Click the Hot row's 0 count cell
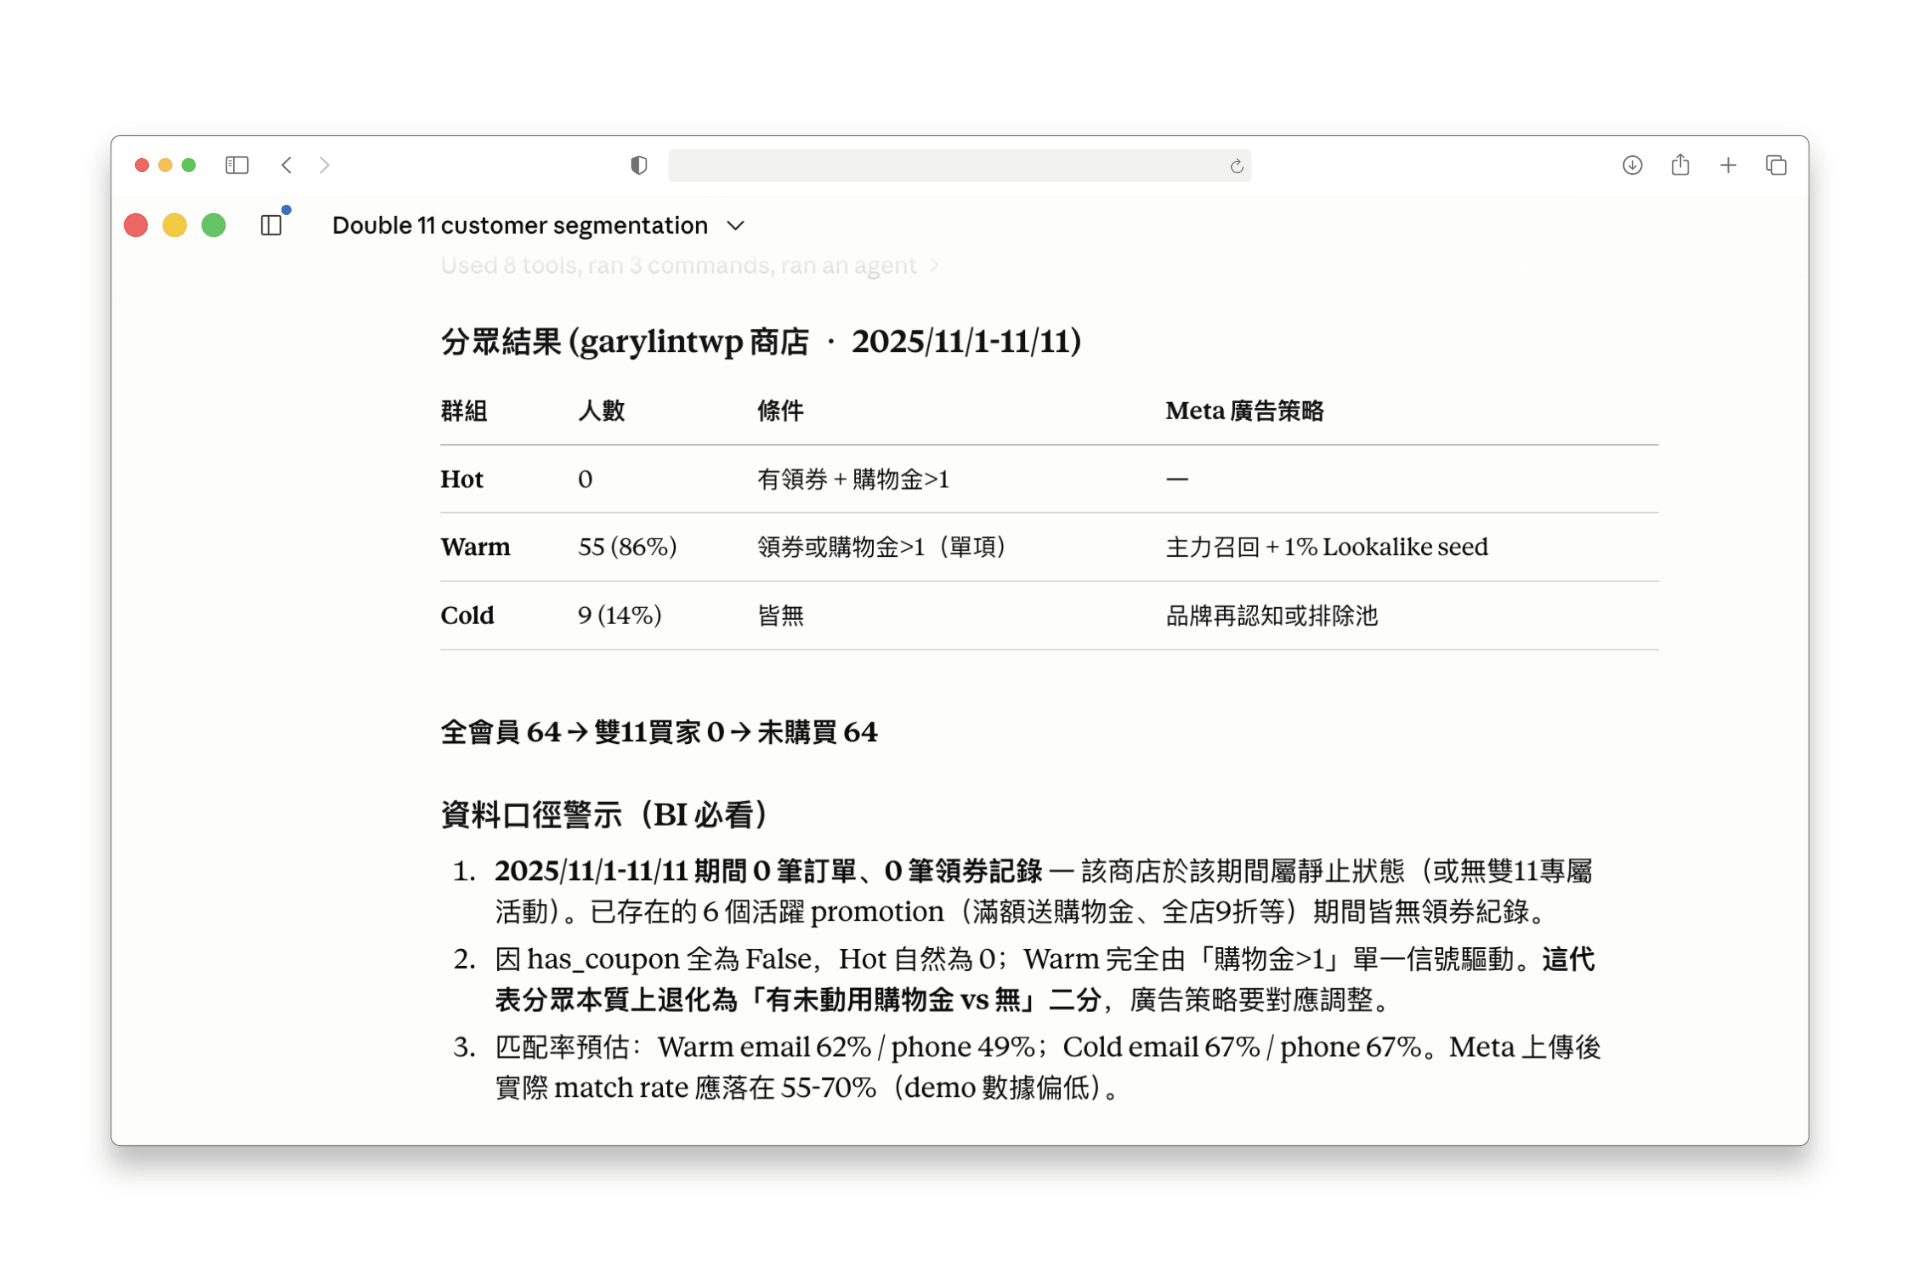Screen dimensions: 1920x1280 coord(585,479)
